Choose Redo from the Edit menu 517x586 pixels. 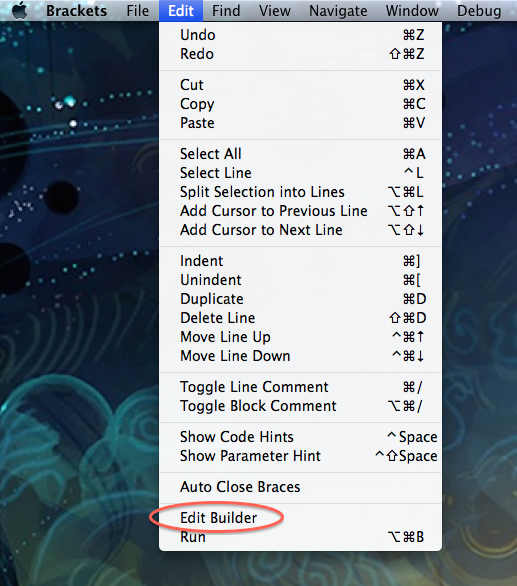tap(300, 54)
